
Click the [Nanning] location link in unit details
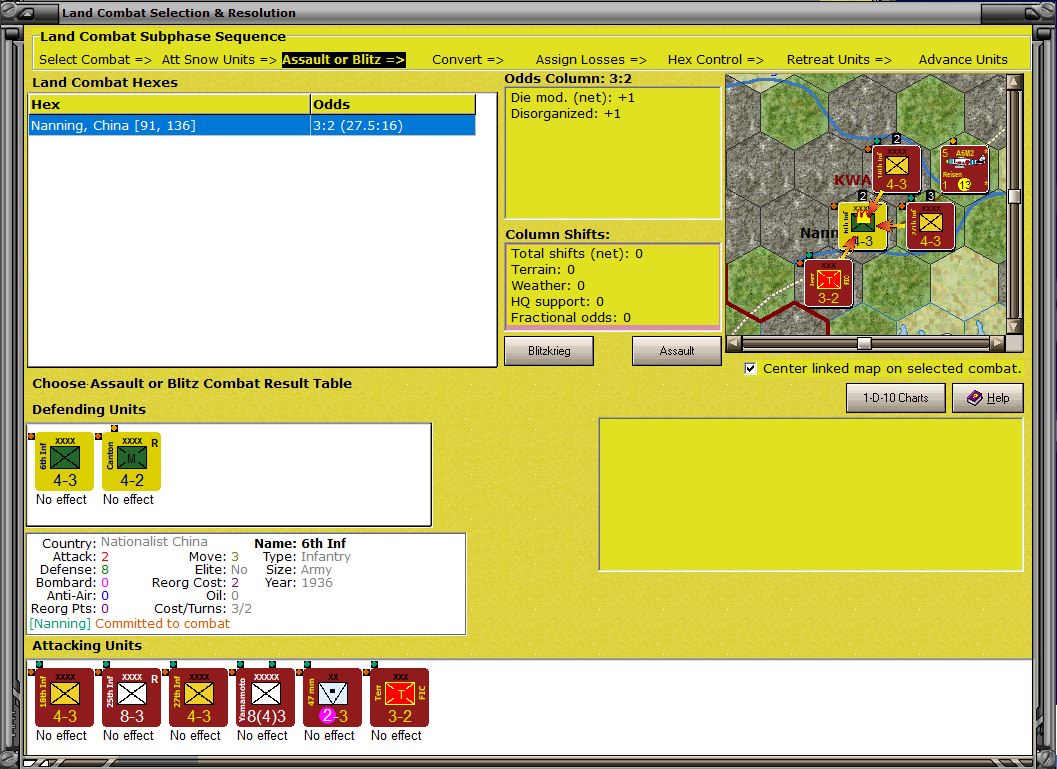click(60, 624)
